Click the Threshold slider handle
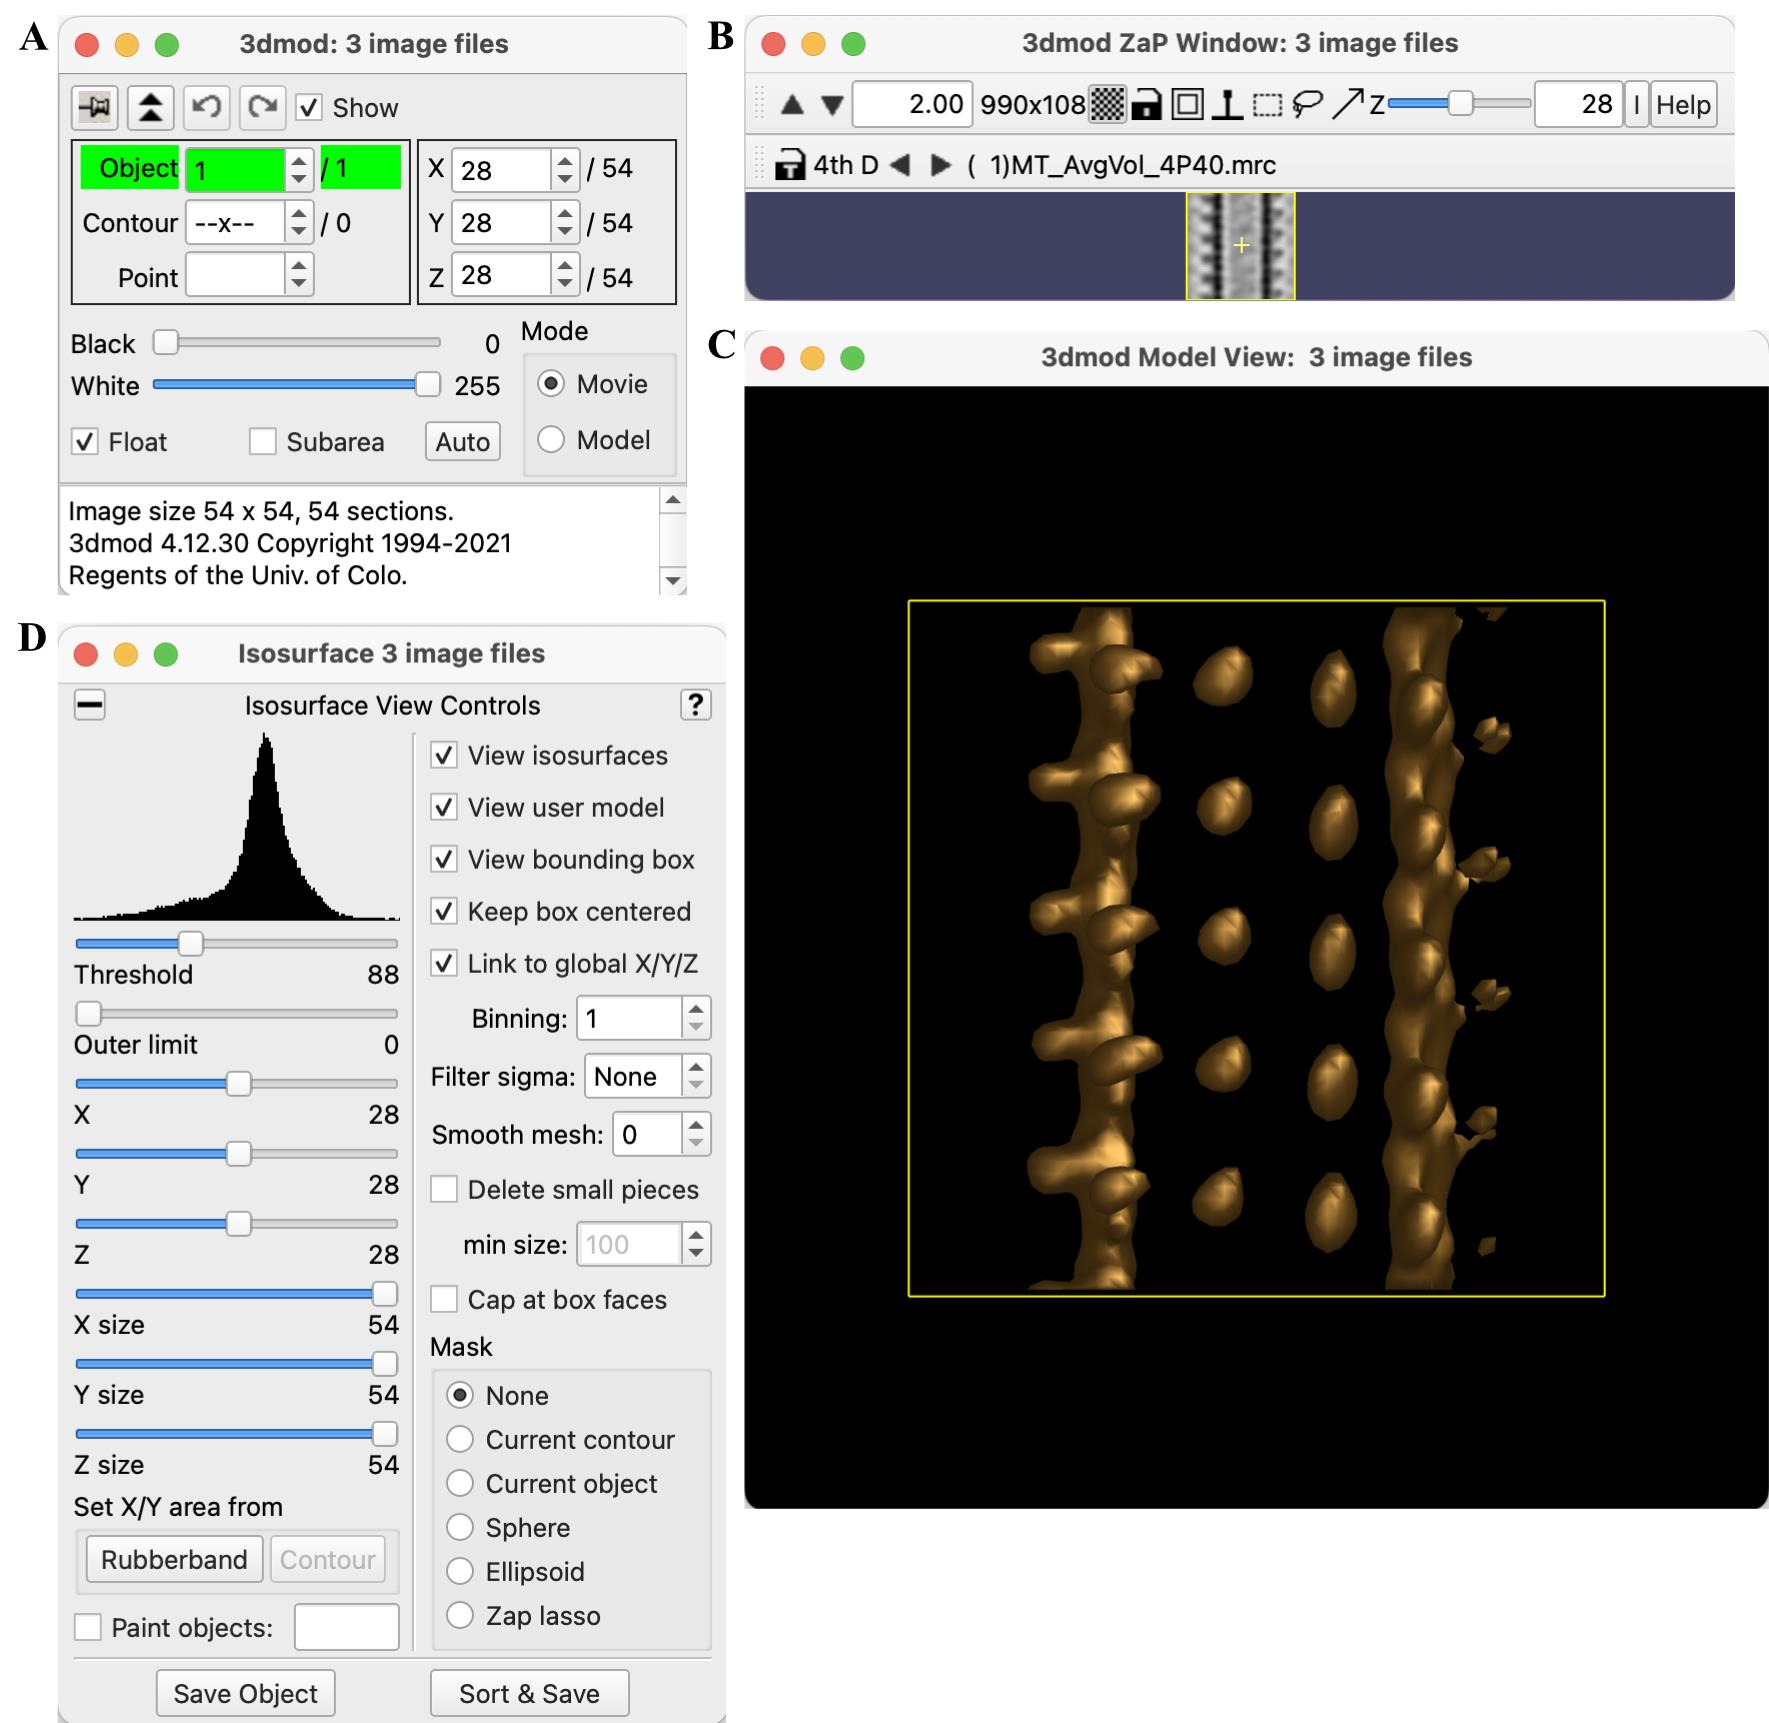Image resolution: width=1769 pixels, height=1723 pixels. click(190, 943)
